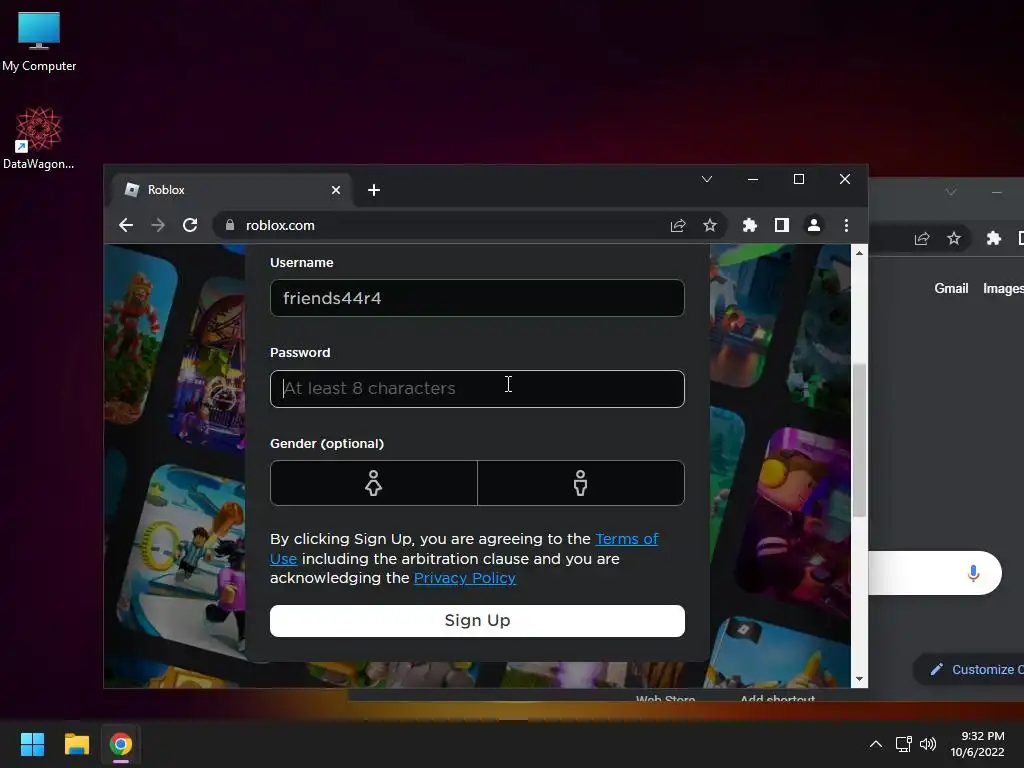Click the Sign Up button
The image size is (1024, 768).
(x=477, y=620)
